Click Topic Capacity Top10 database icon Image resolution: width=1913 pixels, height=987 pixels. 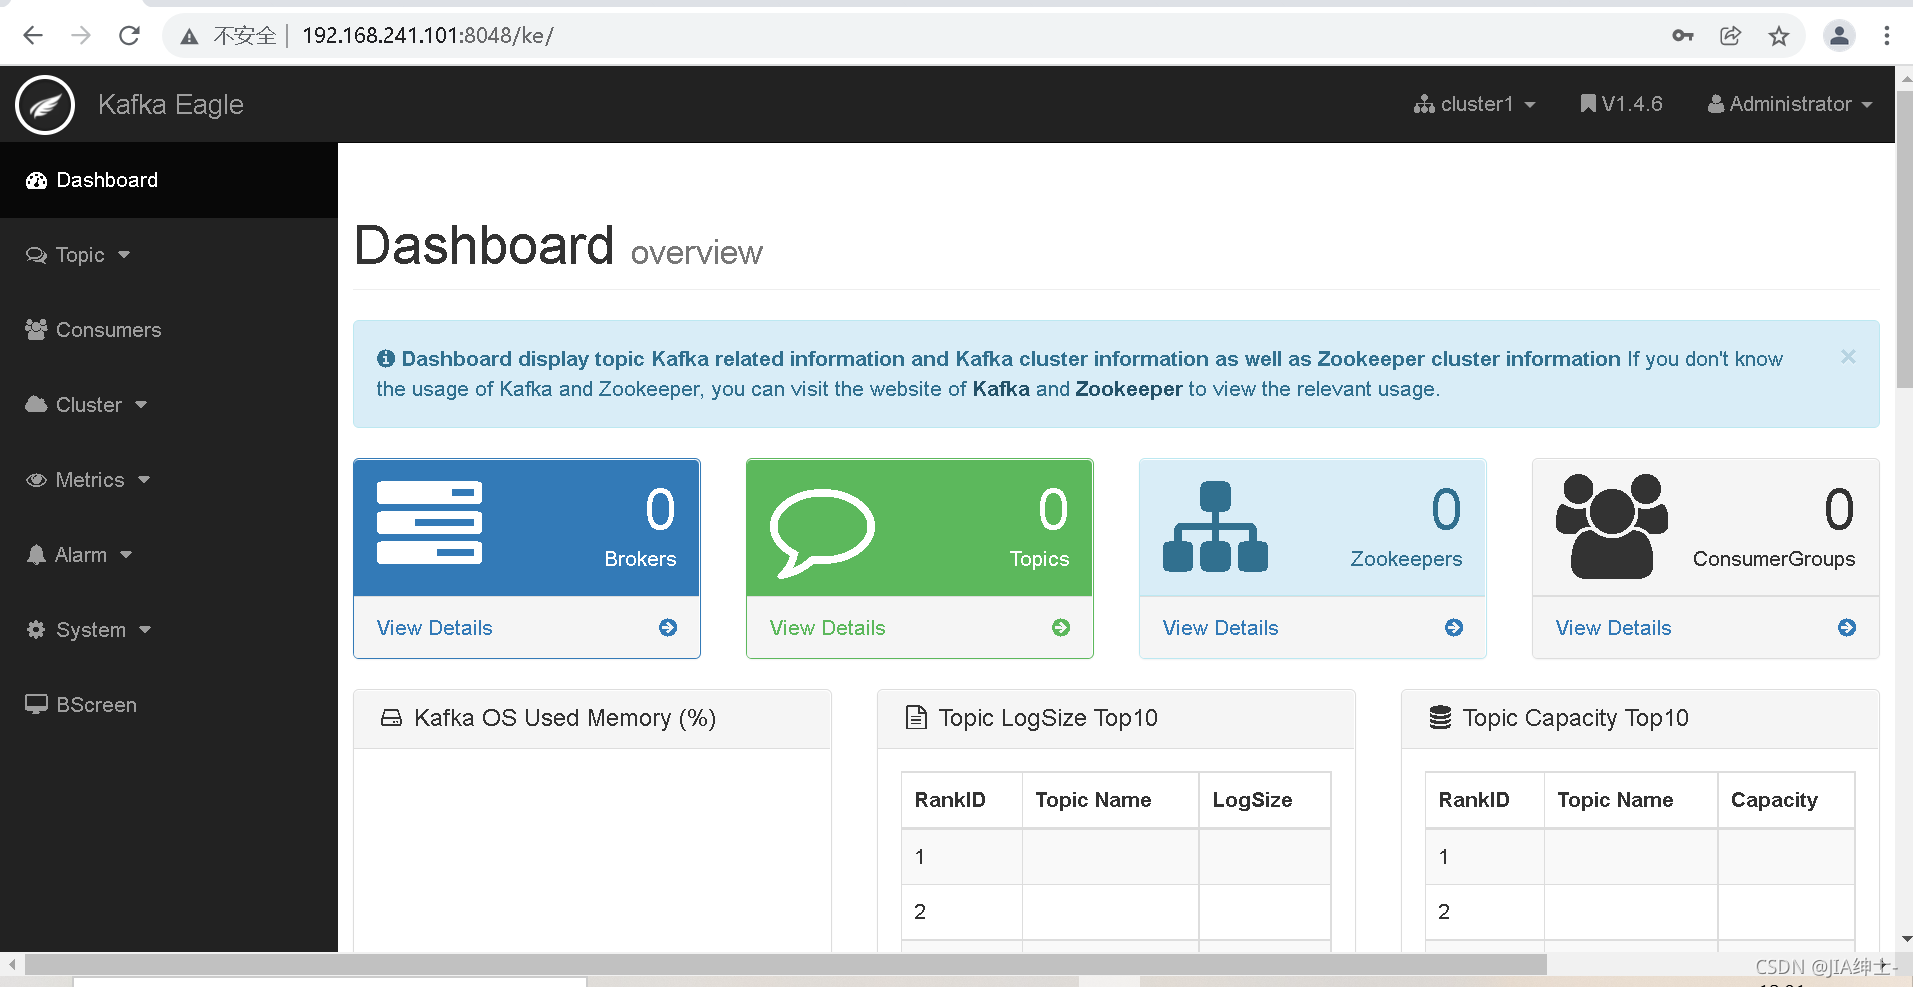click(x=1440, y=718)
